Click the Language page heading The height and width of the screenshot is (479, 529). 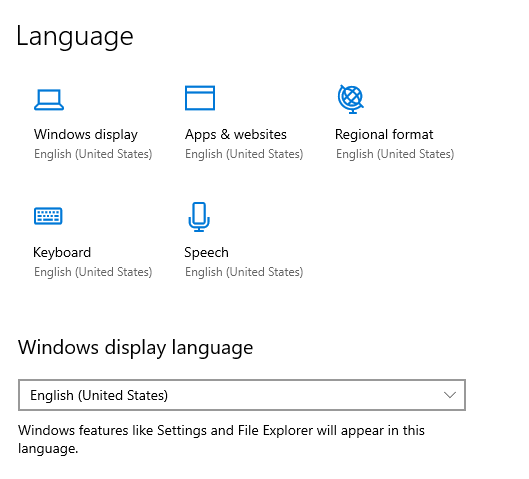point(75,37)
